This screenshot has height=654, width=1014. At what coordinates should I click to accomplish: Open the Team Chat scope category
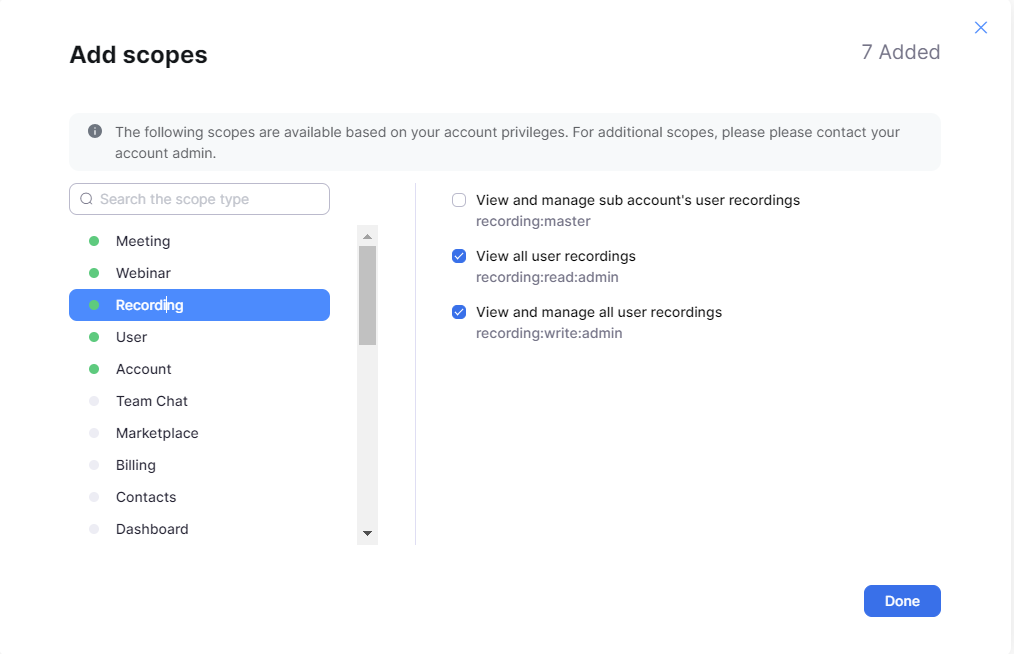pos(152,401)
